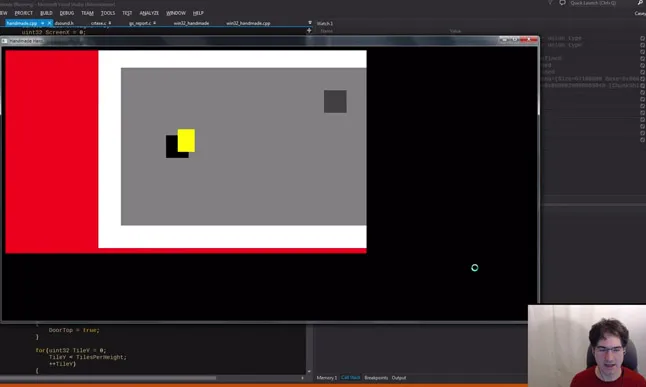
Task: Open the ANALYZE menu
Action: (149, 13)
